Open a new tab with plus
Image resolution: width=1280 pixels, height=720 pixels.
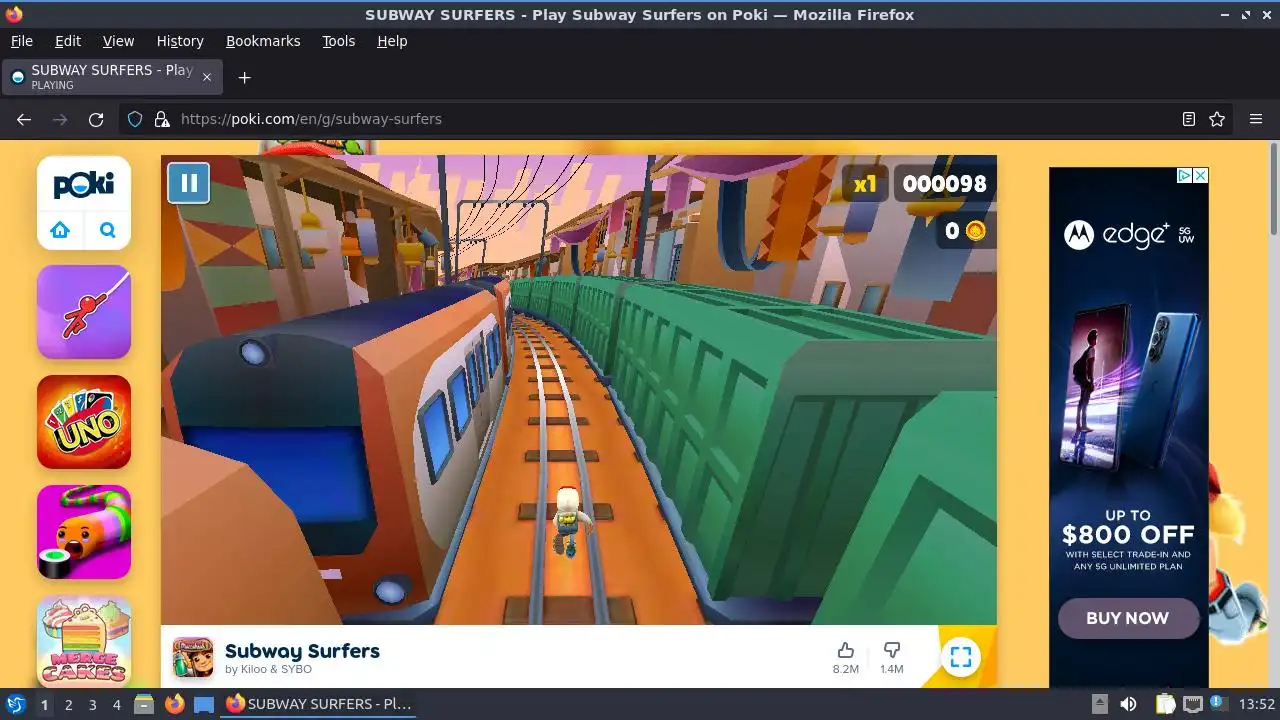tap(244, 77)
